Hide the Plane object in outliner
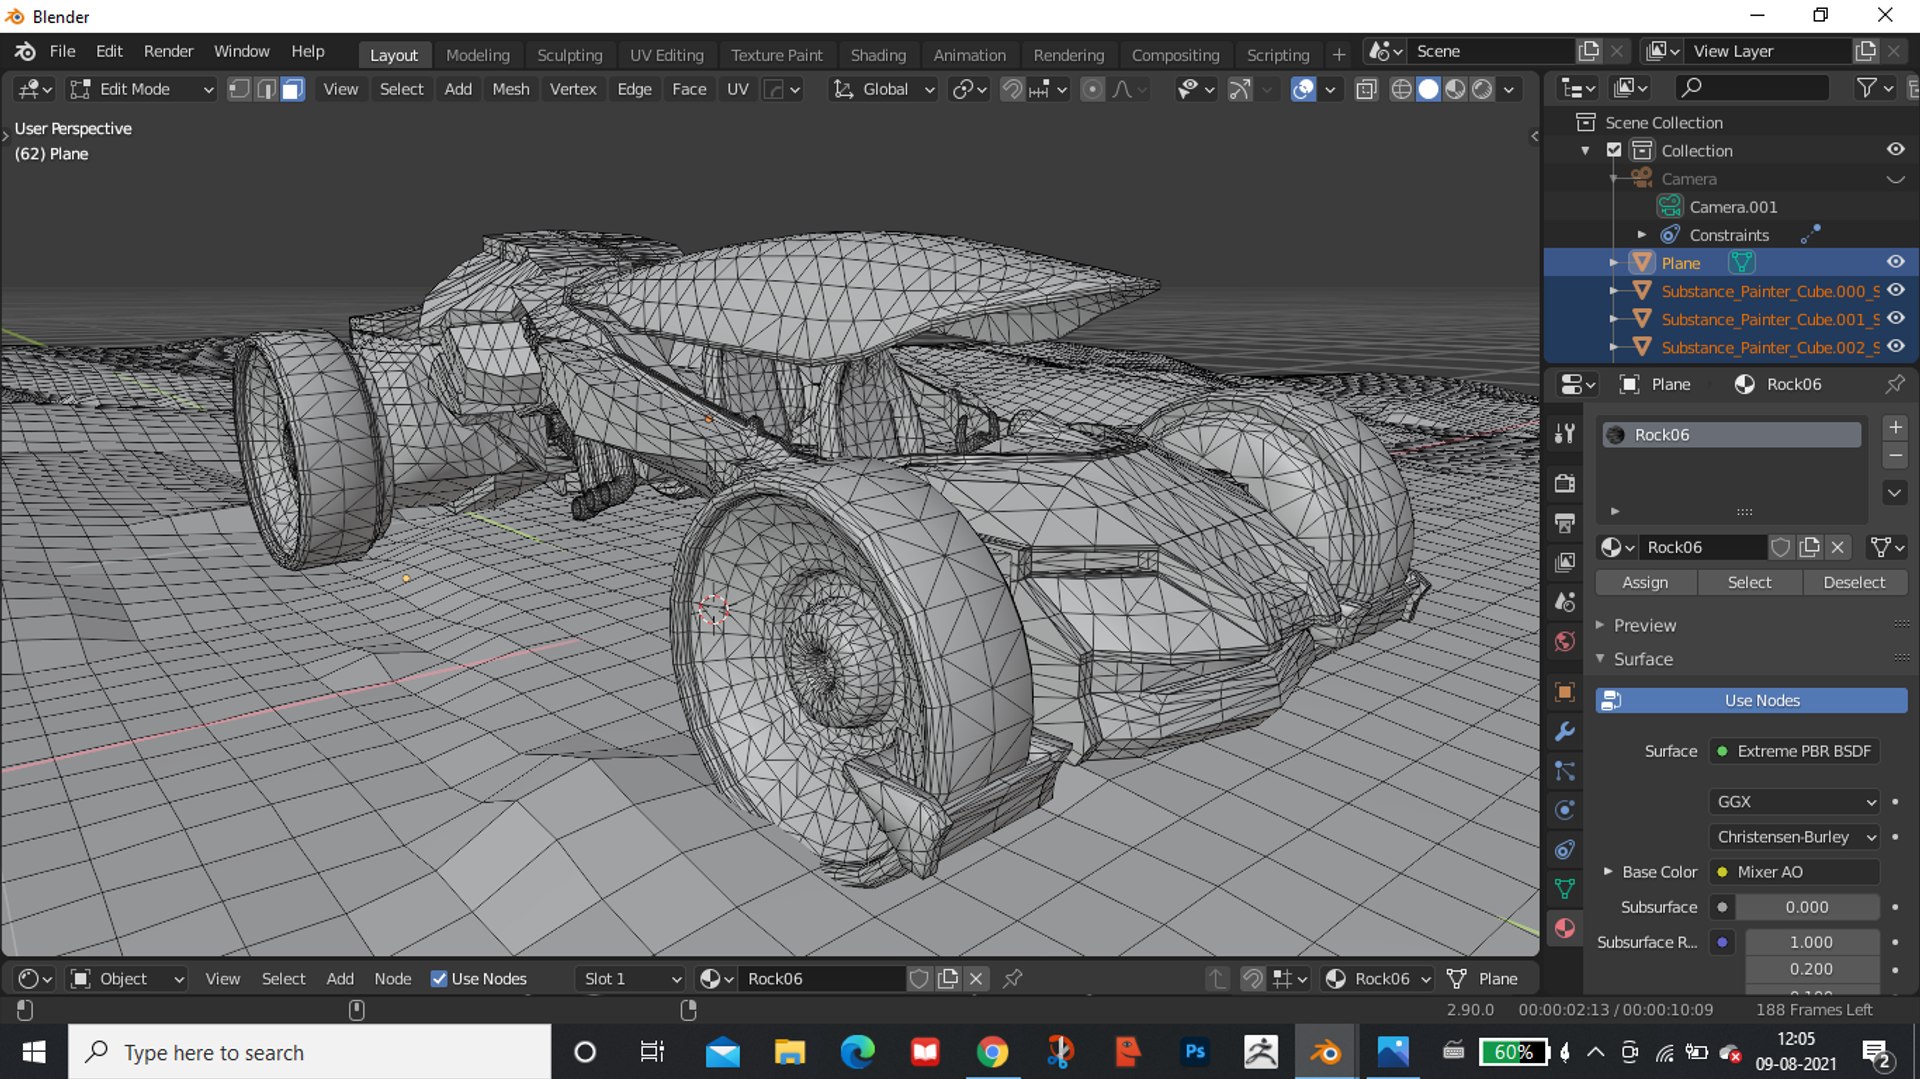 click(x=1895, y=262)
